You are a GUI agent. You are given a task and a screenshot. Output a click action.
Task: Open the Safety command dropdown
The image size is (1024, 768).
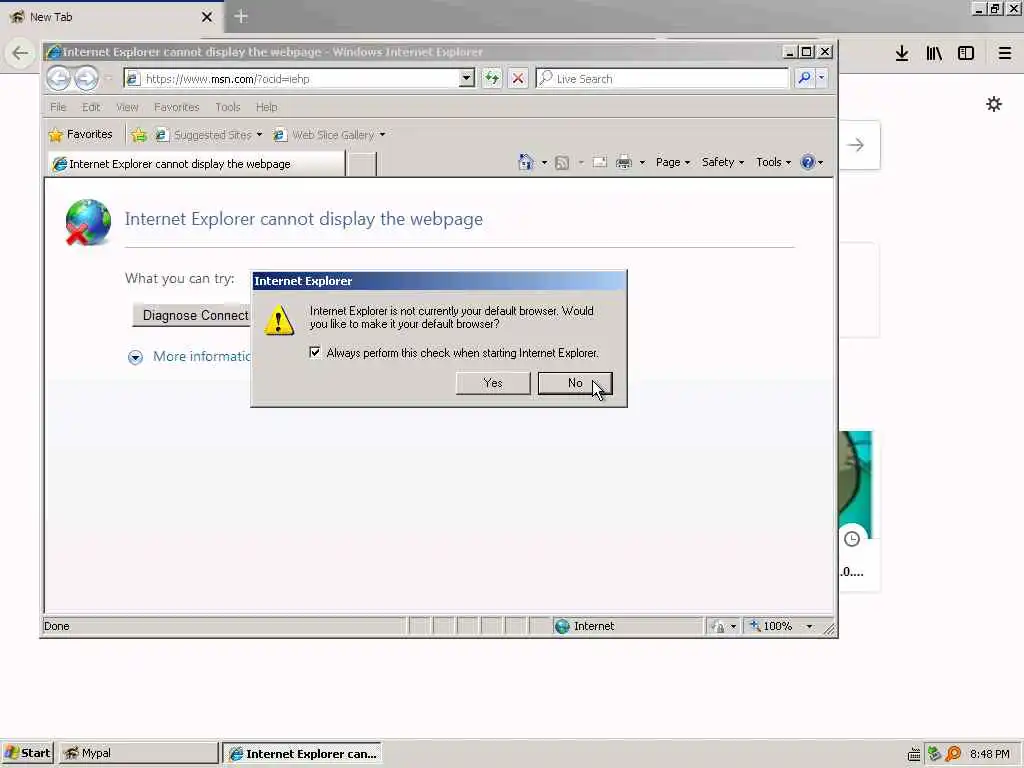coord(723,162)
